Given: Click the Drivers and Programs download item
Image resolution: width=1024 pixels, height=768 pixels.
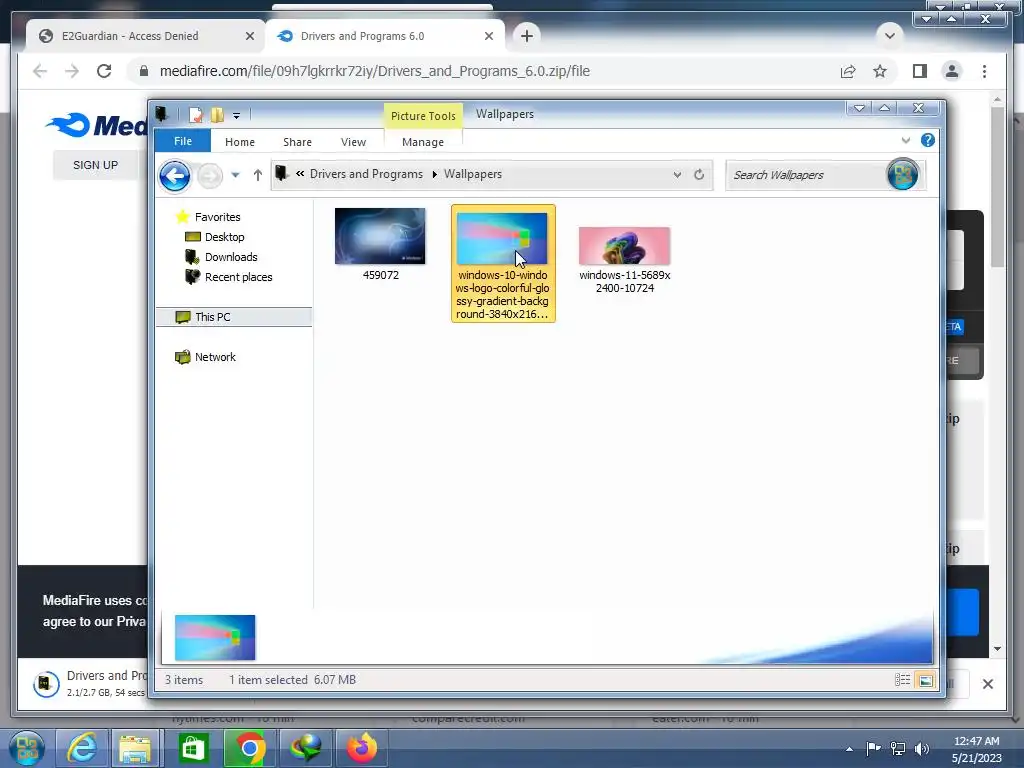Looking at the screenshot, I should 90,684.
